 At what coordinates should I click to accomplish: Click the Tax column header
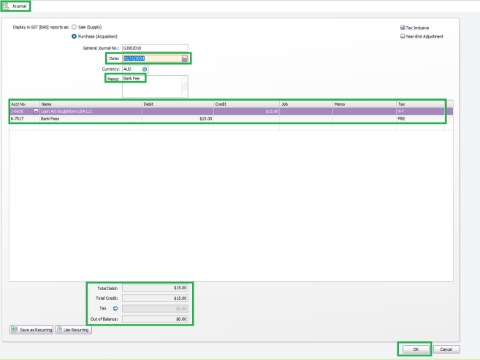coord(420,104)
